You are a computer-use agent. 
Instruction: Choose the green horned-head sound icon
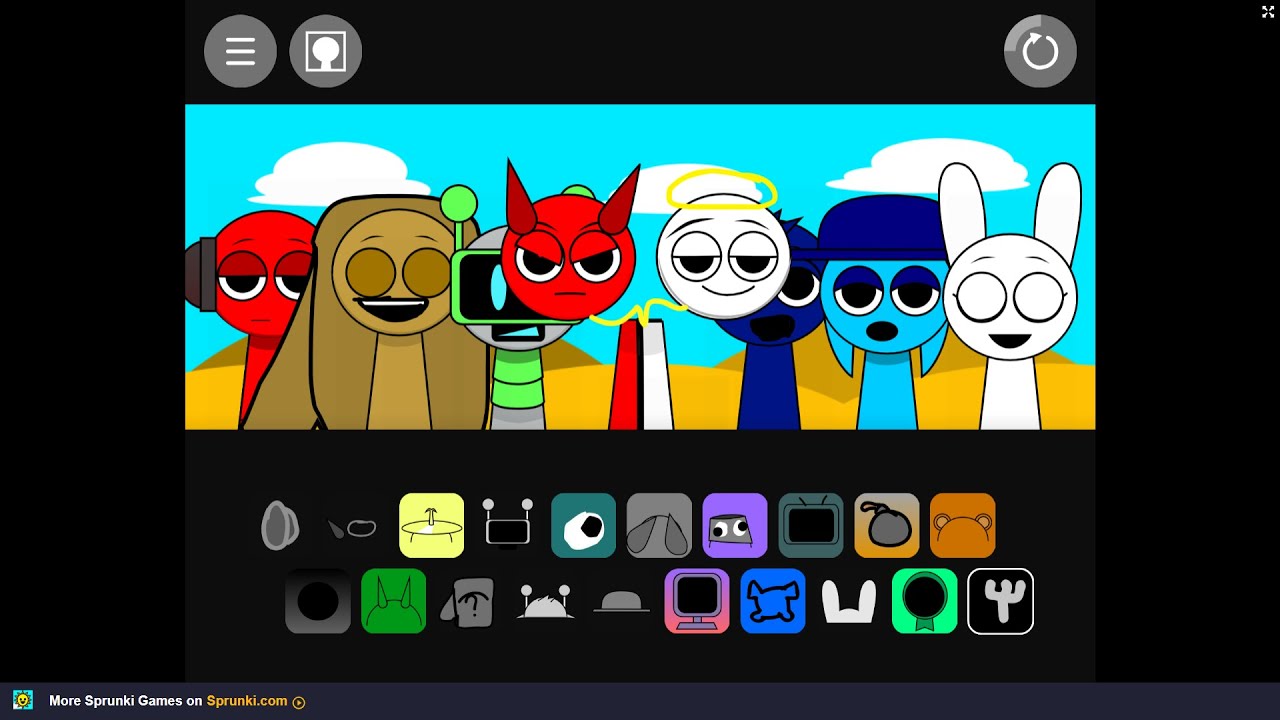click(394, 601)
